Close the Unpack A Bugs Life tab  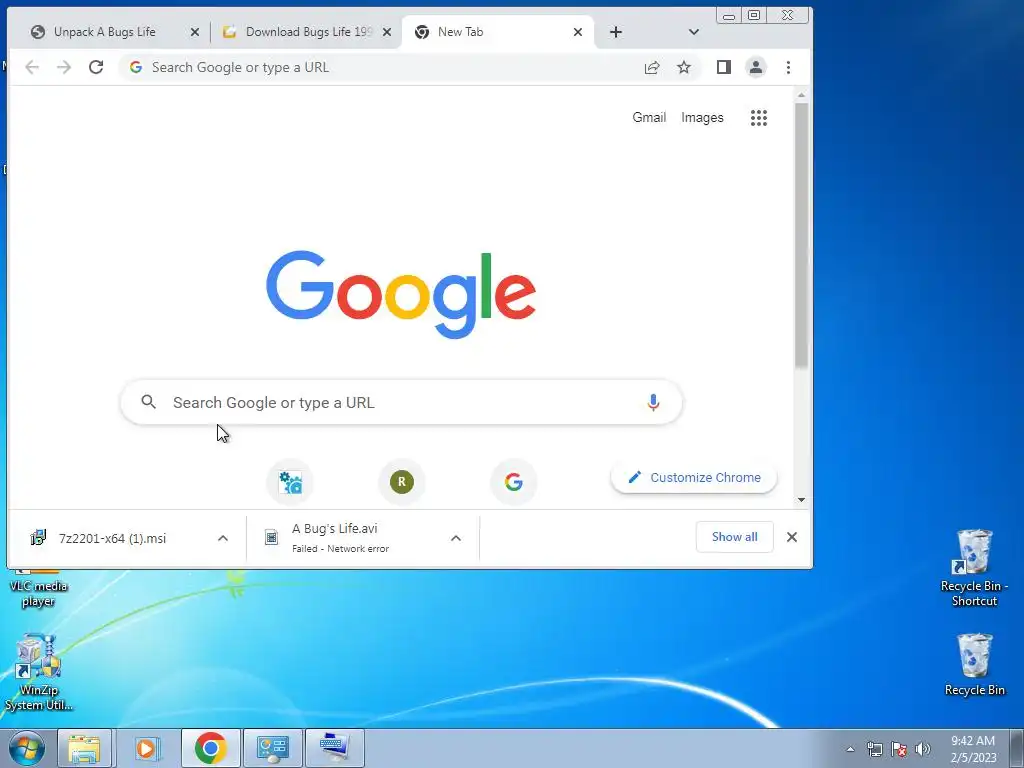(195, 32)
